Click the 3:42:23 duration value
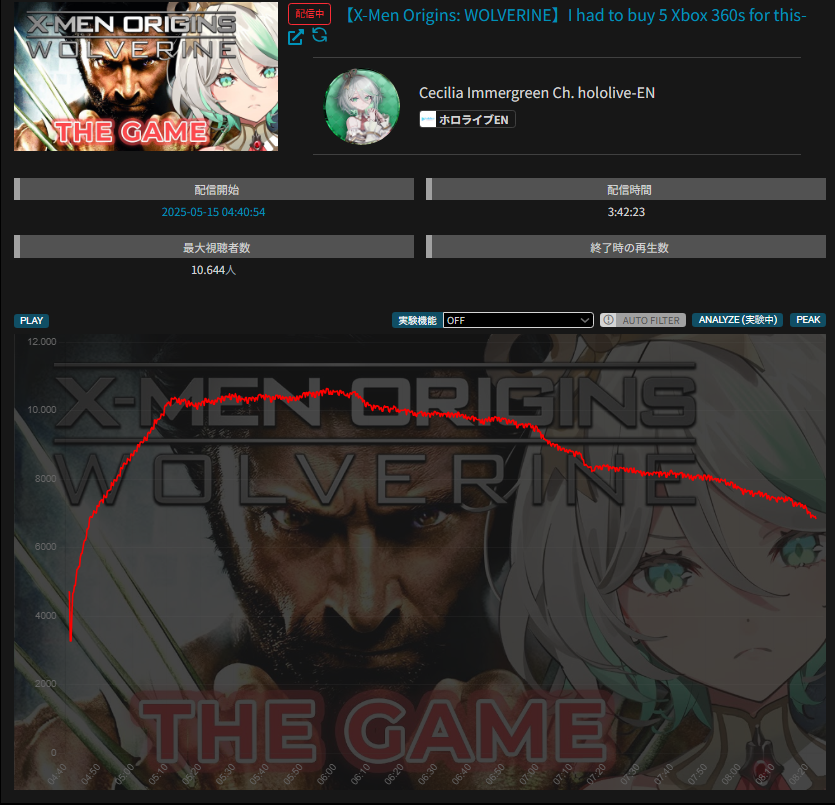The height and width of the screenshot is (805, 835). [626, 212]
